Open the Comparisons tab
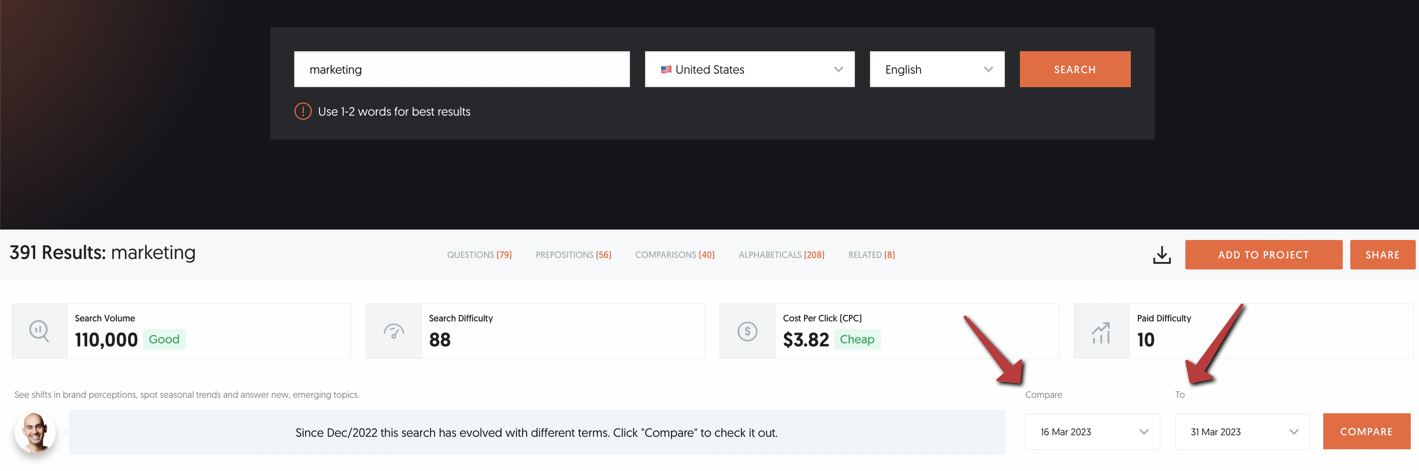The image size is (1419, 471). (x=674, y=255)
